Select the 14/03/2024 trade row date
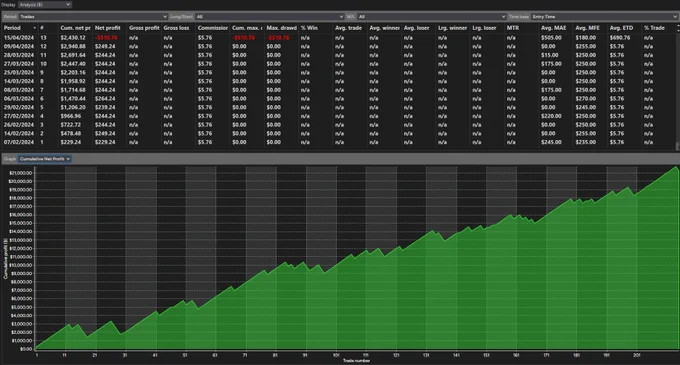 coord(19,81)
